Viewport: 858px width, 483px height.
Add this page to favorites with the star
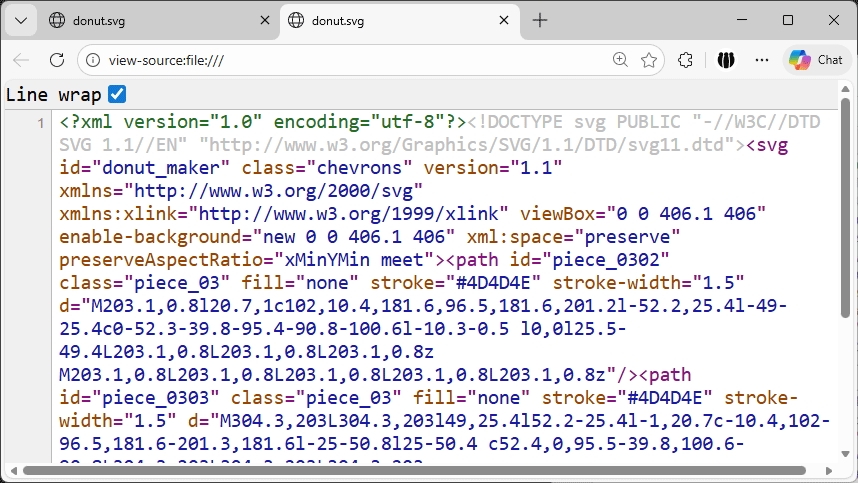pos(649,60)
